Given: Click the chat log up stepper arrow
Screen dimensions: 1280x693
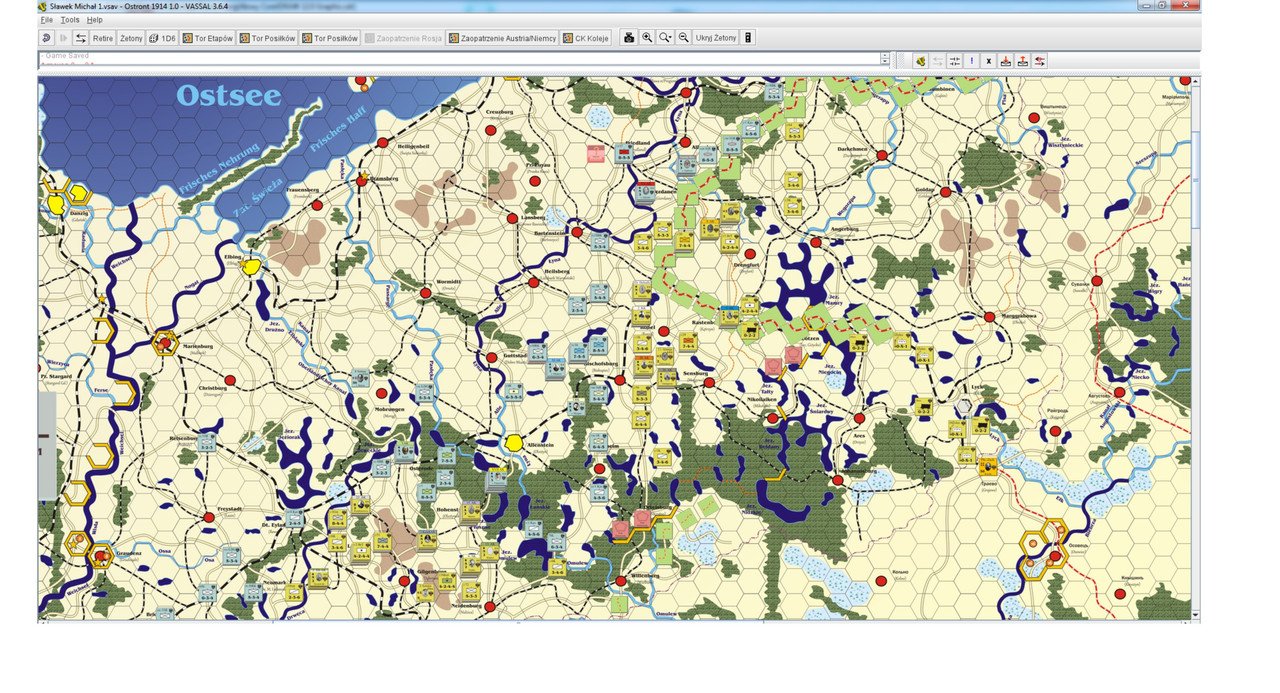Looking at the screenshot, I should pos(885,56).
